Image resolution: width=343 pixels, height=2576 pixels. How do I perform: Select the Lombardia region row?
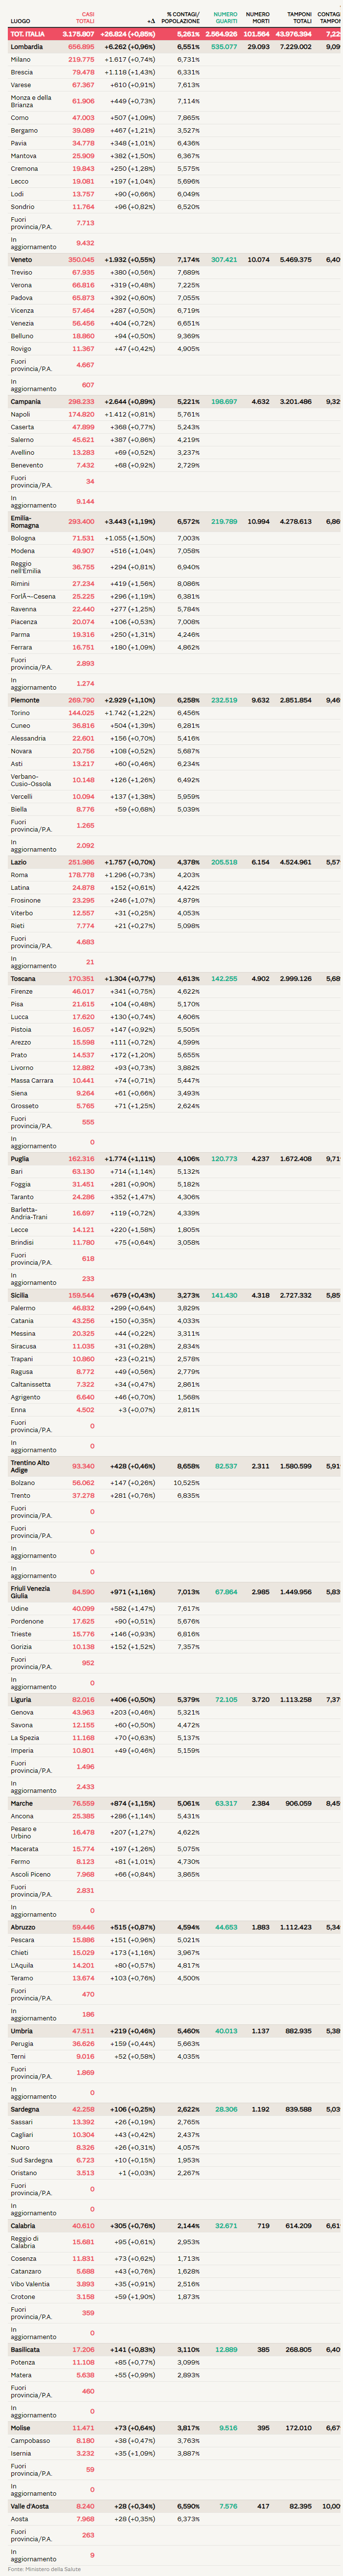point(174,47)
